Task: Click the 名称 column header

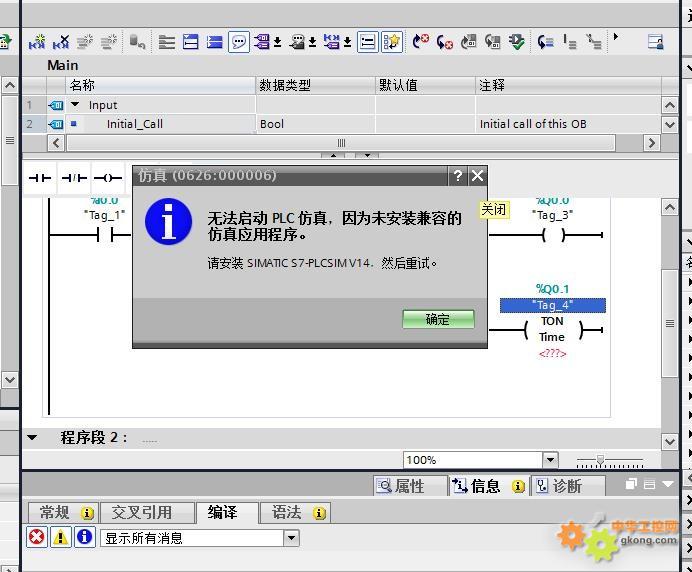Action: (161, 85)
